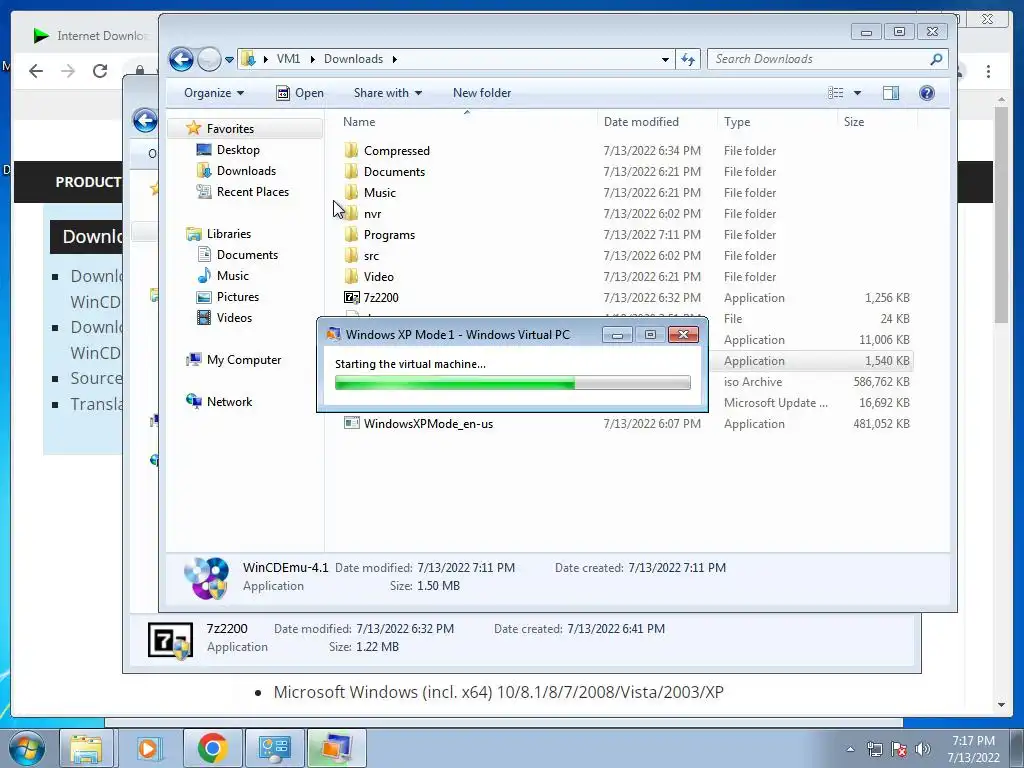Select Libraries in navigation pane

tap(228, 234)
